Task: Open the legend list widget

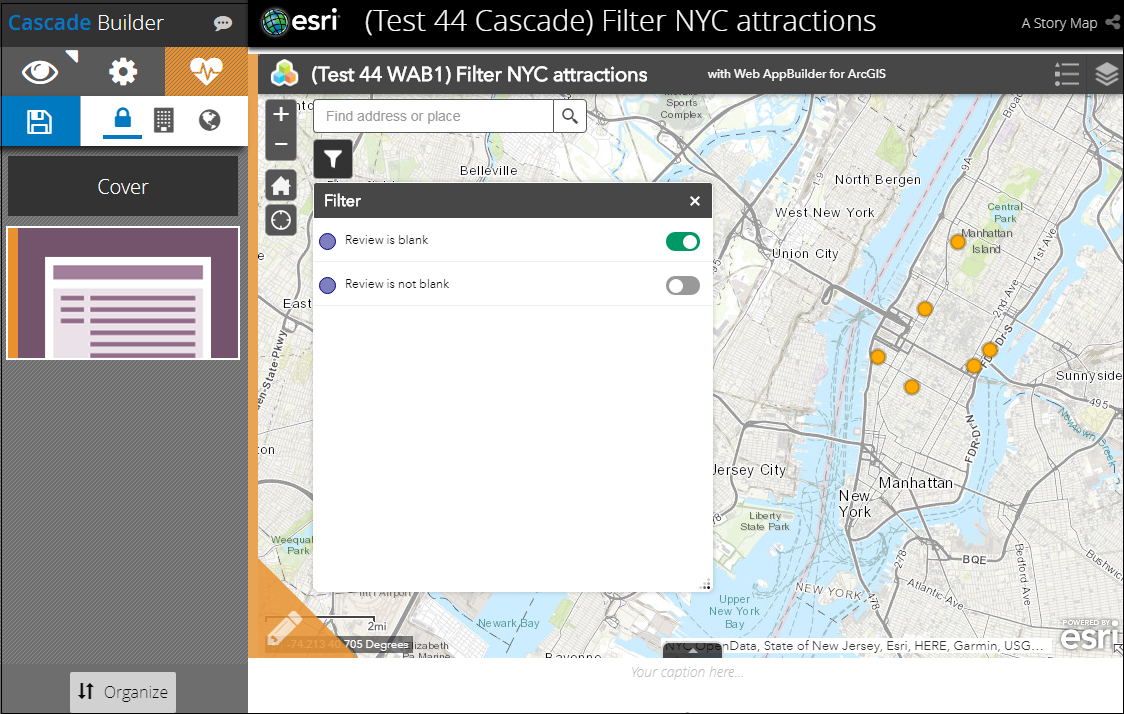Action: click(x=1067, y=74)
